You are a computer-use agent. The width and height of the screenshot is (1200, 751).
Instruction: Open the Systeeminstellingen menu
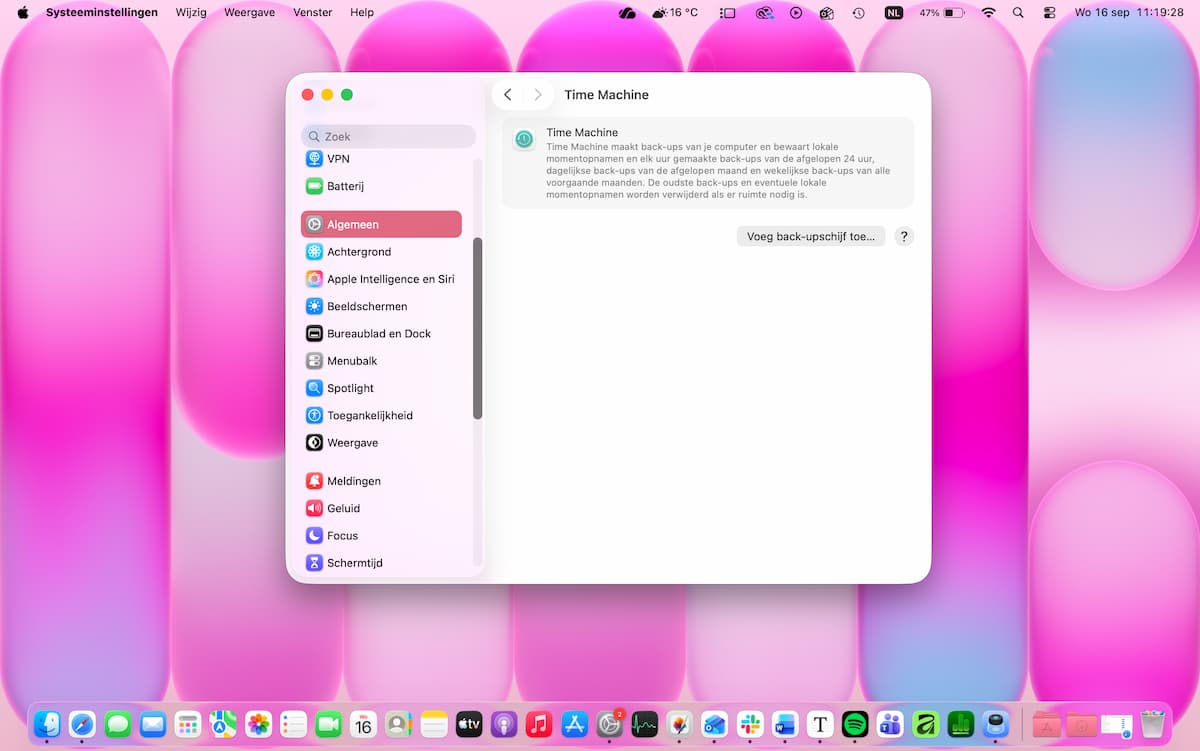tap(102, 12)
